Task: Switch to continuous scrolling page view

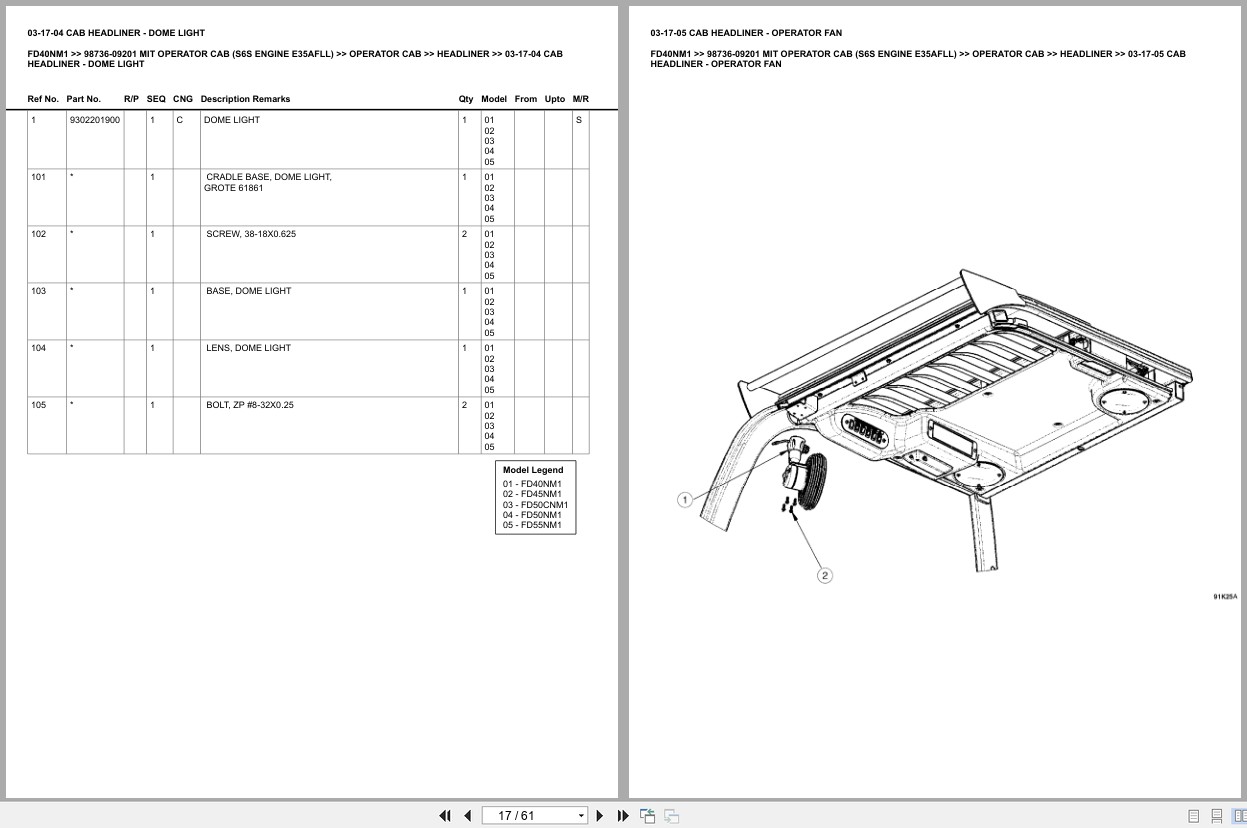Action: [1216, 816]
